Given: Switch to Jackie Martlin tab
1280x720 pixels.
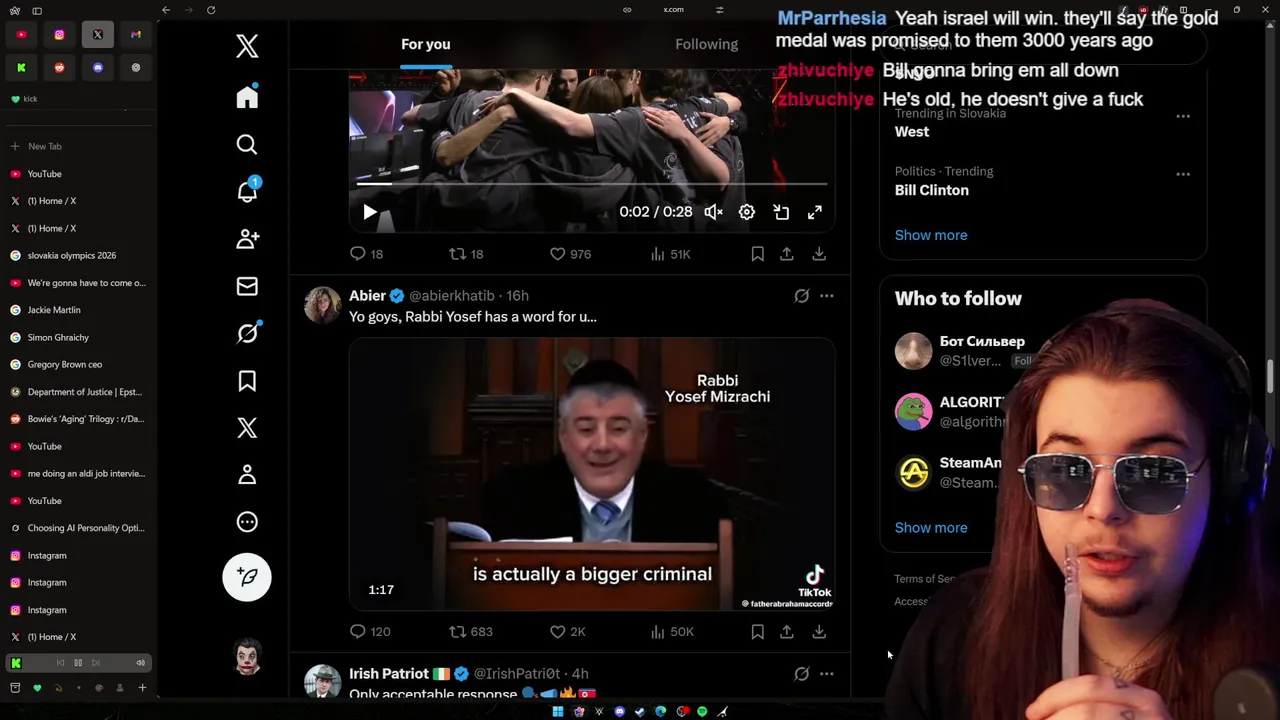Looking at the screenshot, I should tap(78, 310).
